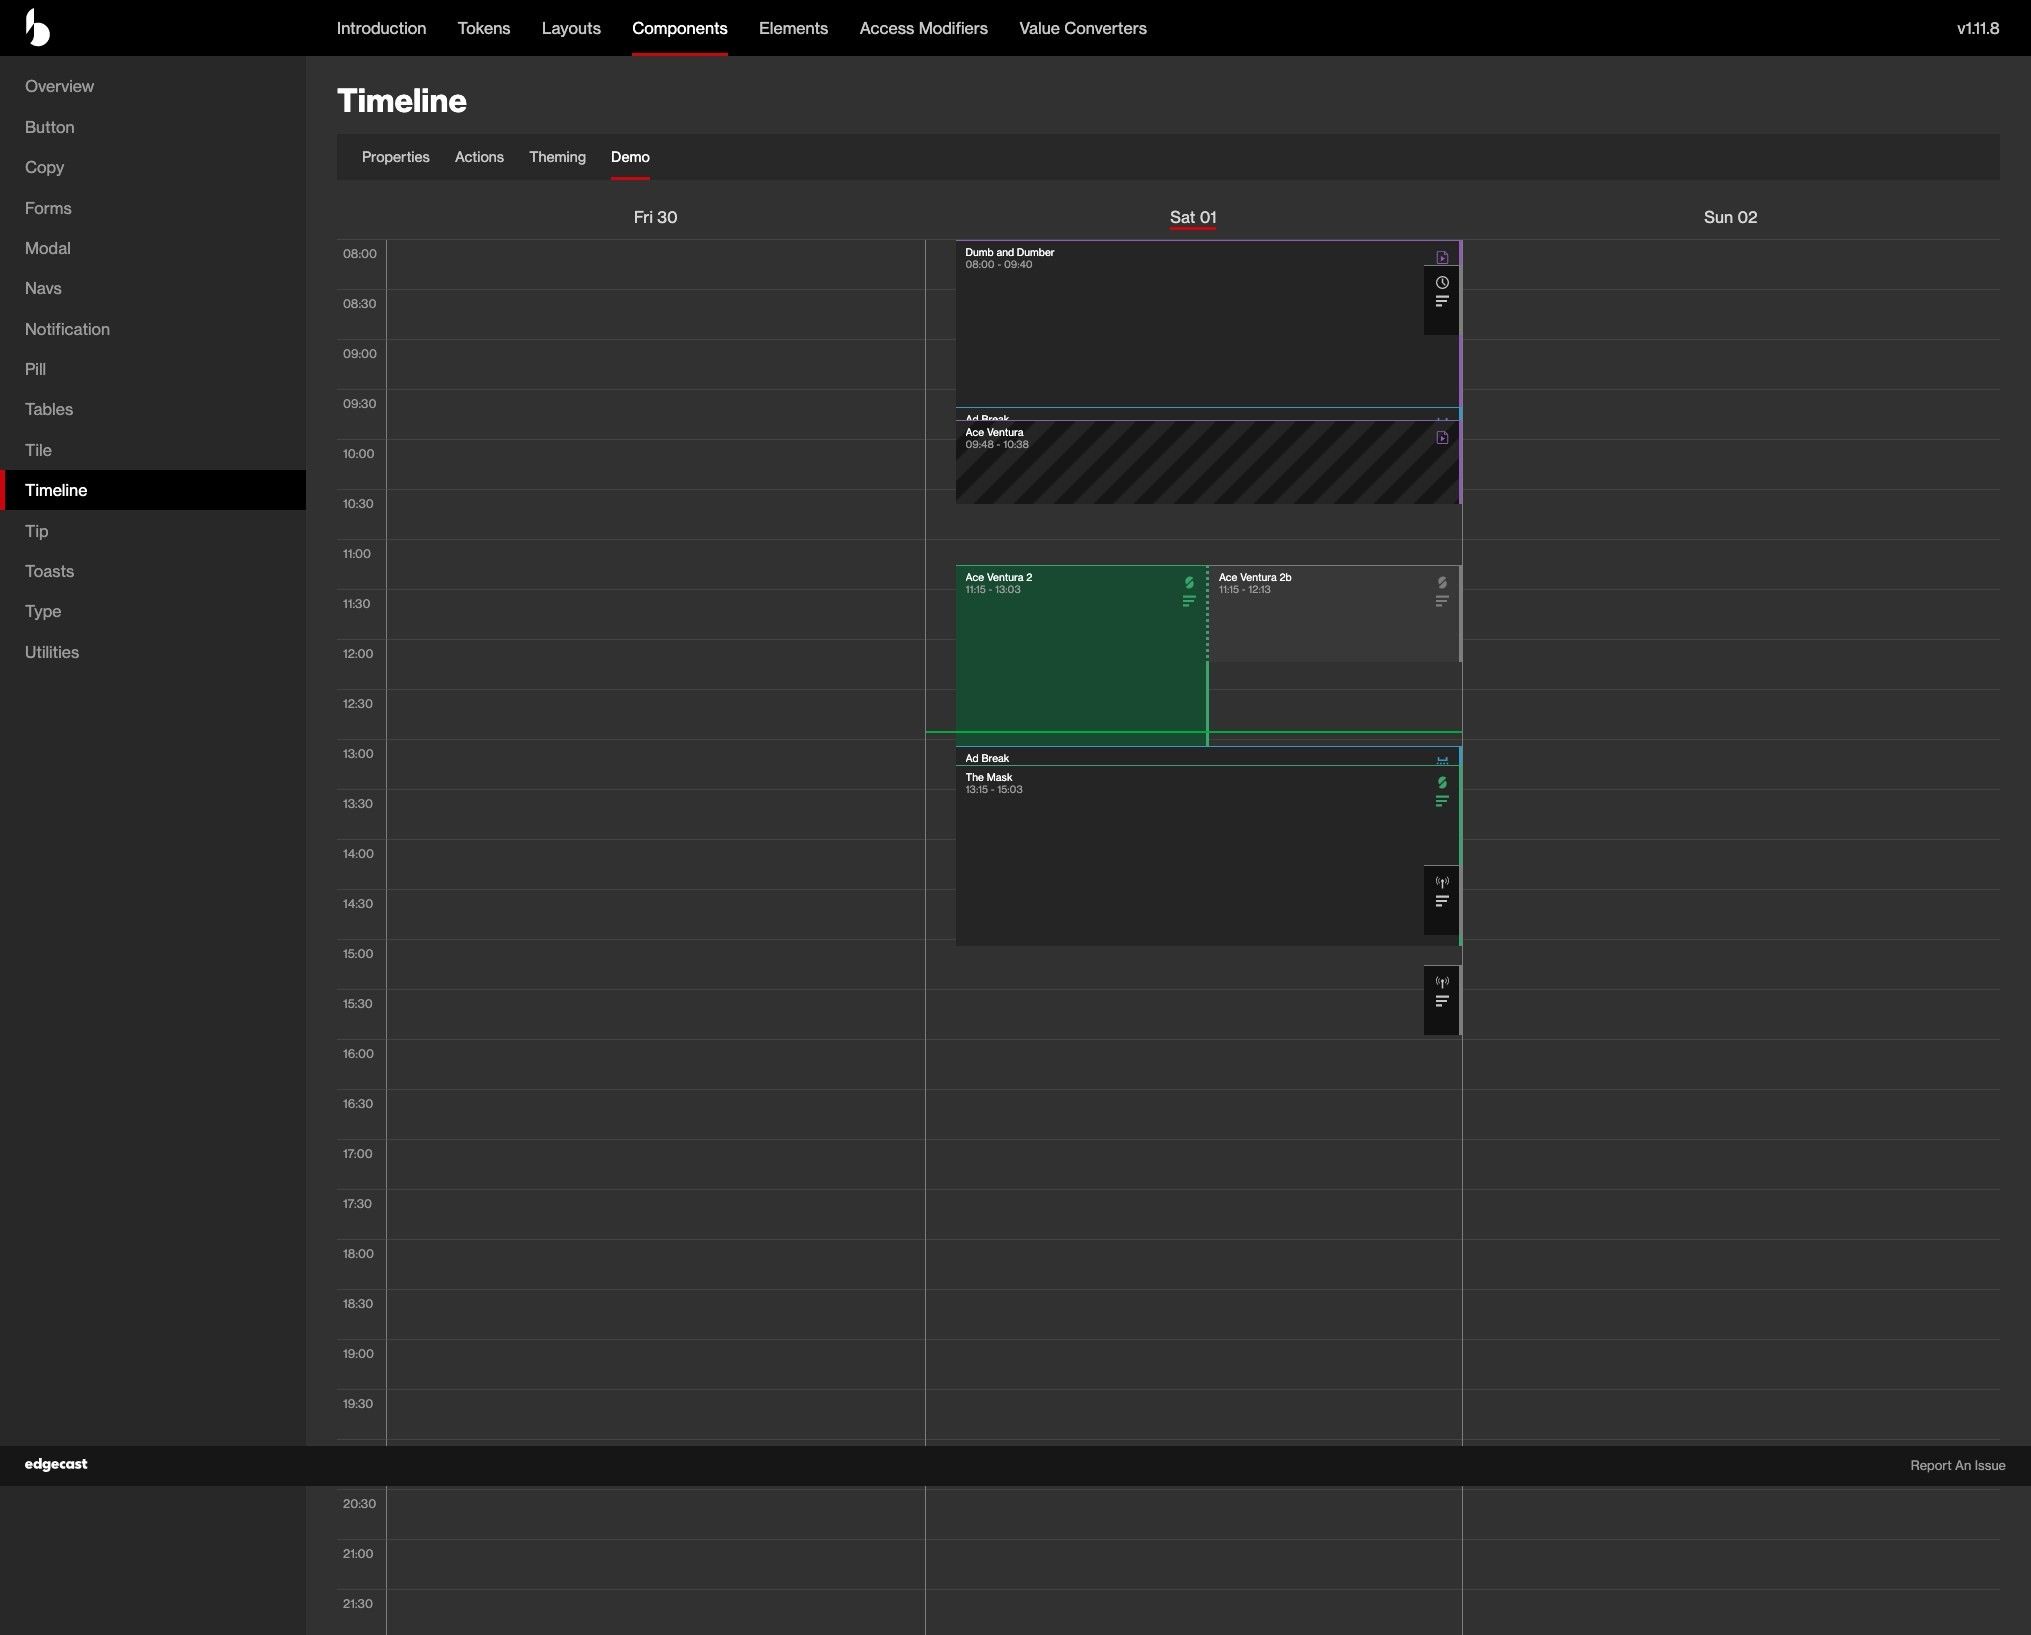Click the green lines icon on Ace Ventura 2

coord(1189,601)
